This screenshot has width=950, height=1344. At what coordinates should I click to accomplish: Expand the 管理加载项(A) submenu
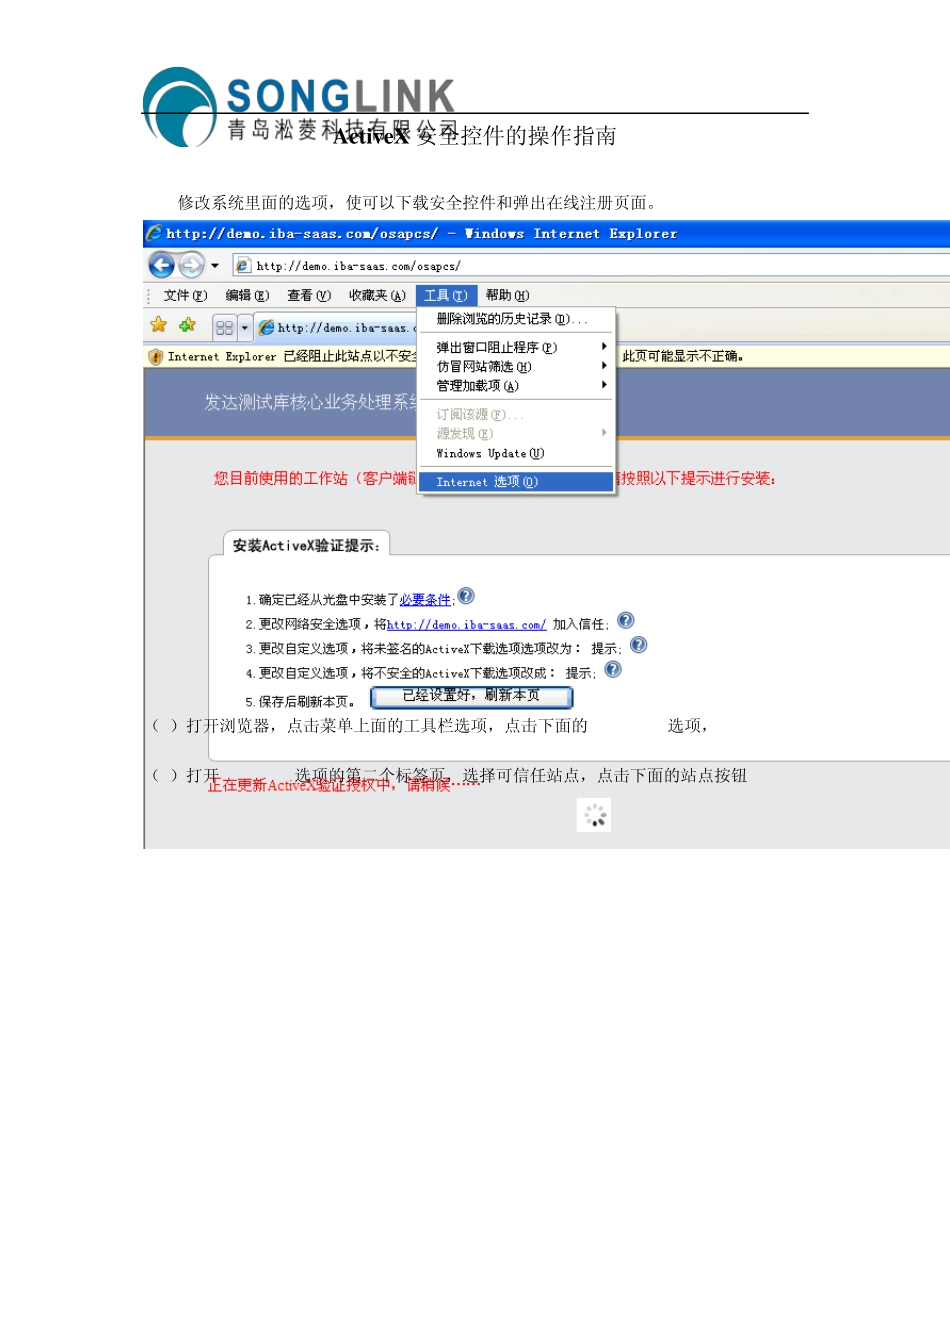point(515,385)
